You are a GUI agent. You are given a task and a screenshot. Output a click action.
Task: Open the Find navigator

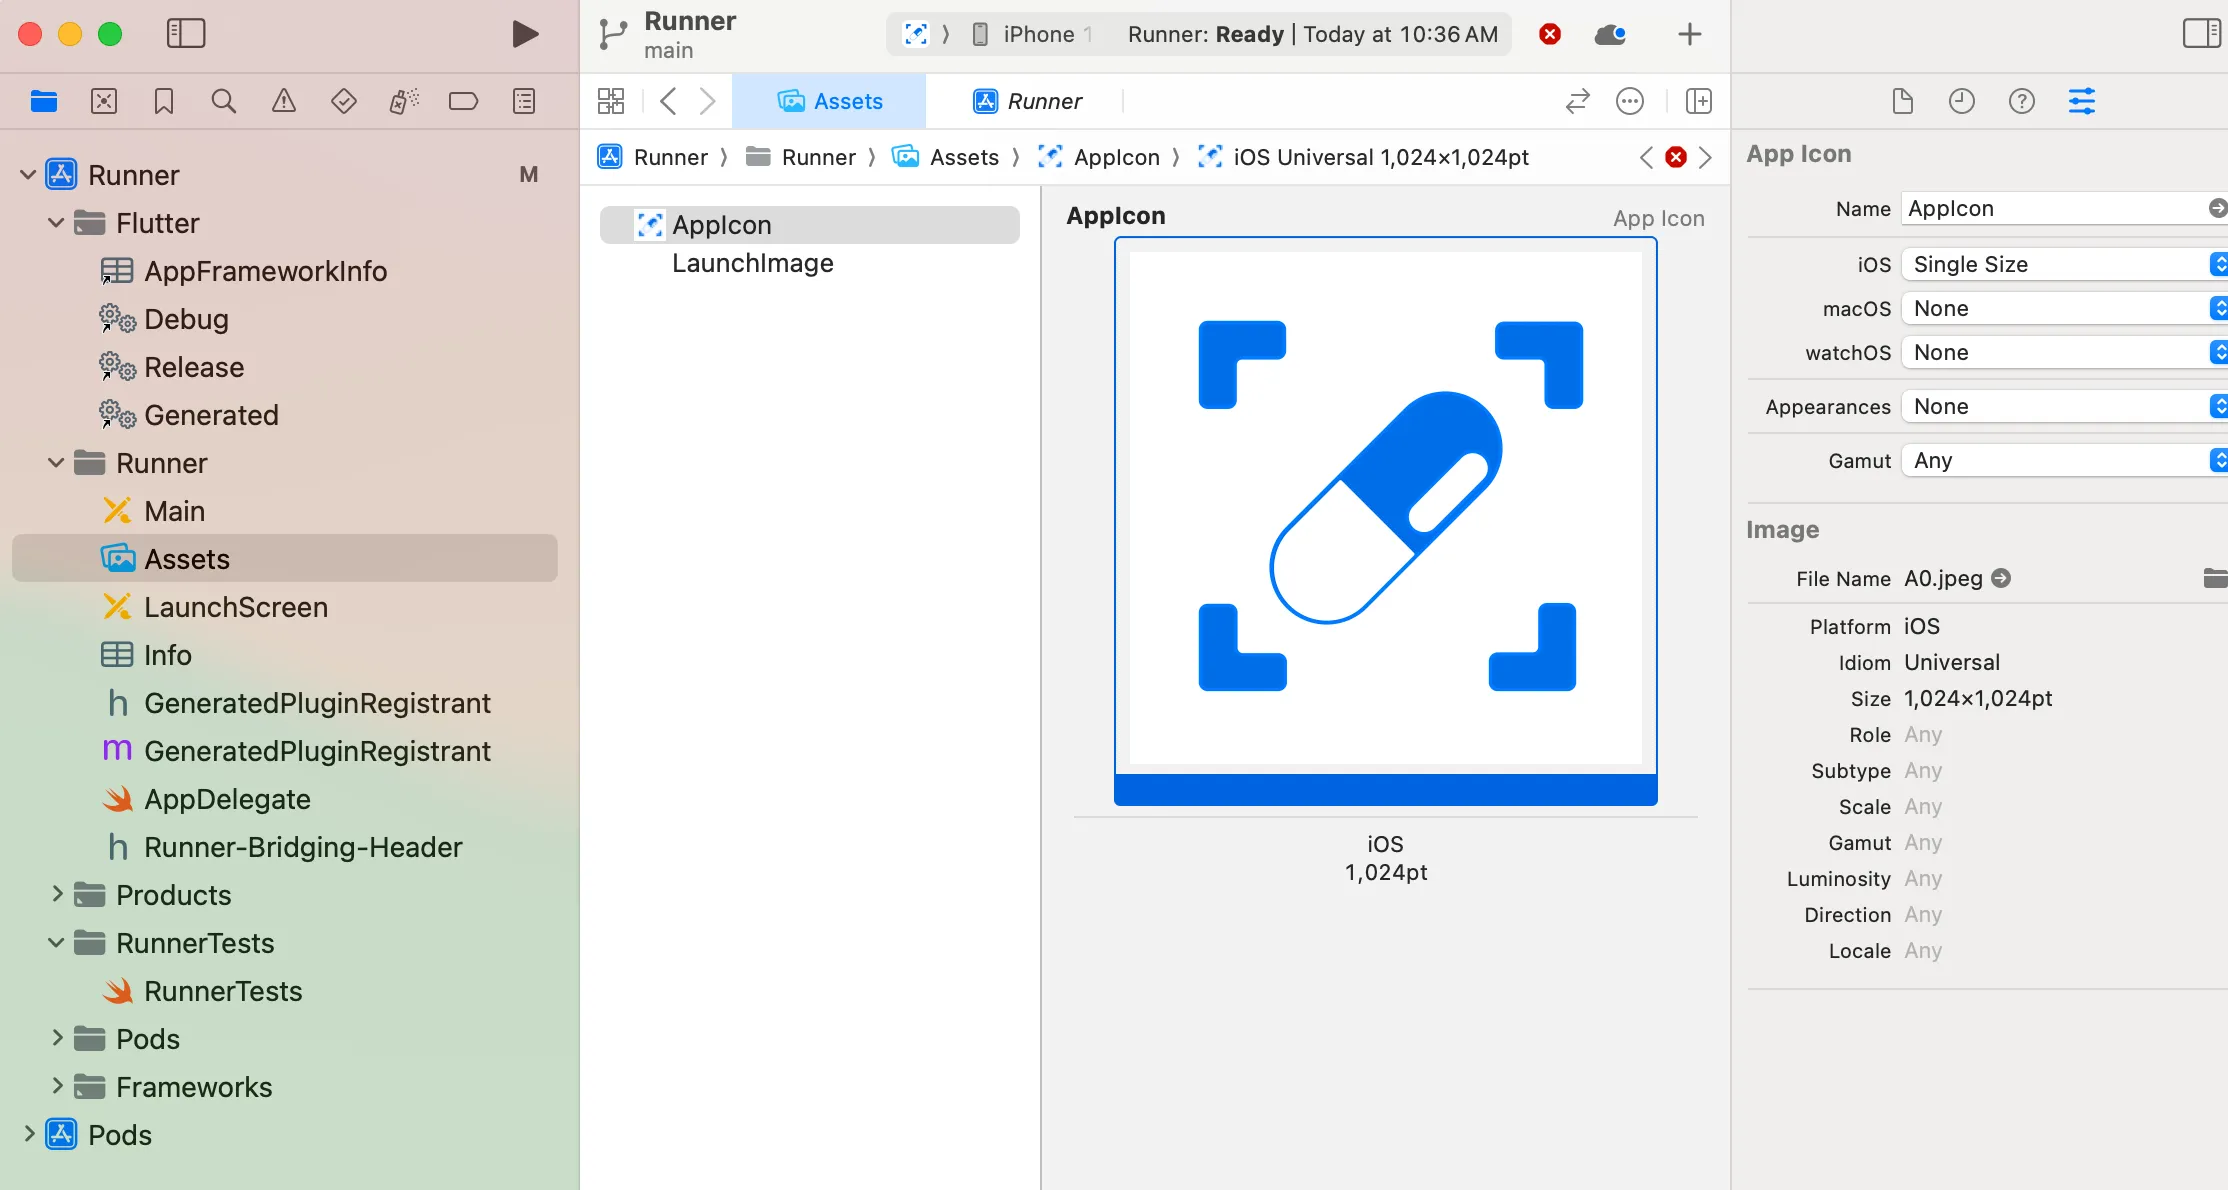pos(224,101)
